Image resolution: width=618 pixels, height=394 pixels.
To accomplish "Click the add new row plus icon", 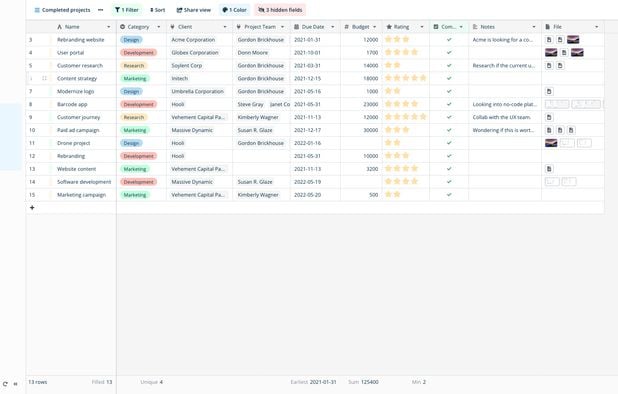I will 32,208.
